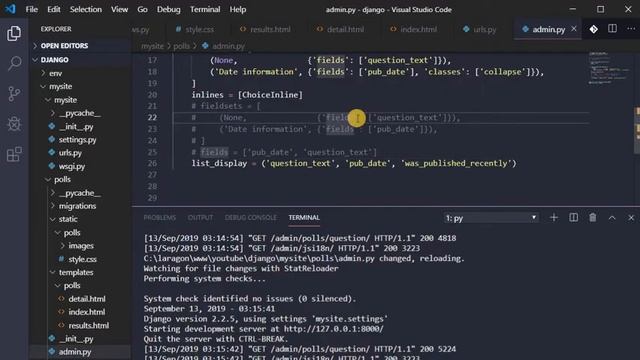Open the Edit menu
This screenshot has height=360, width=640.
(53, 9)
